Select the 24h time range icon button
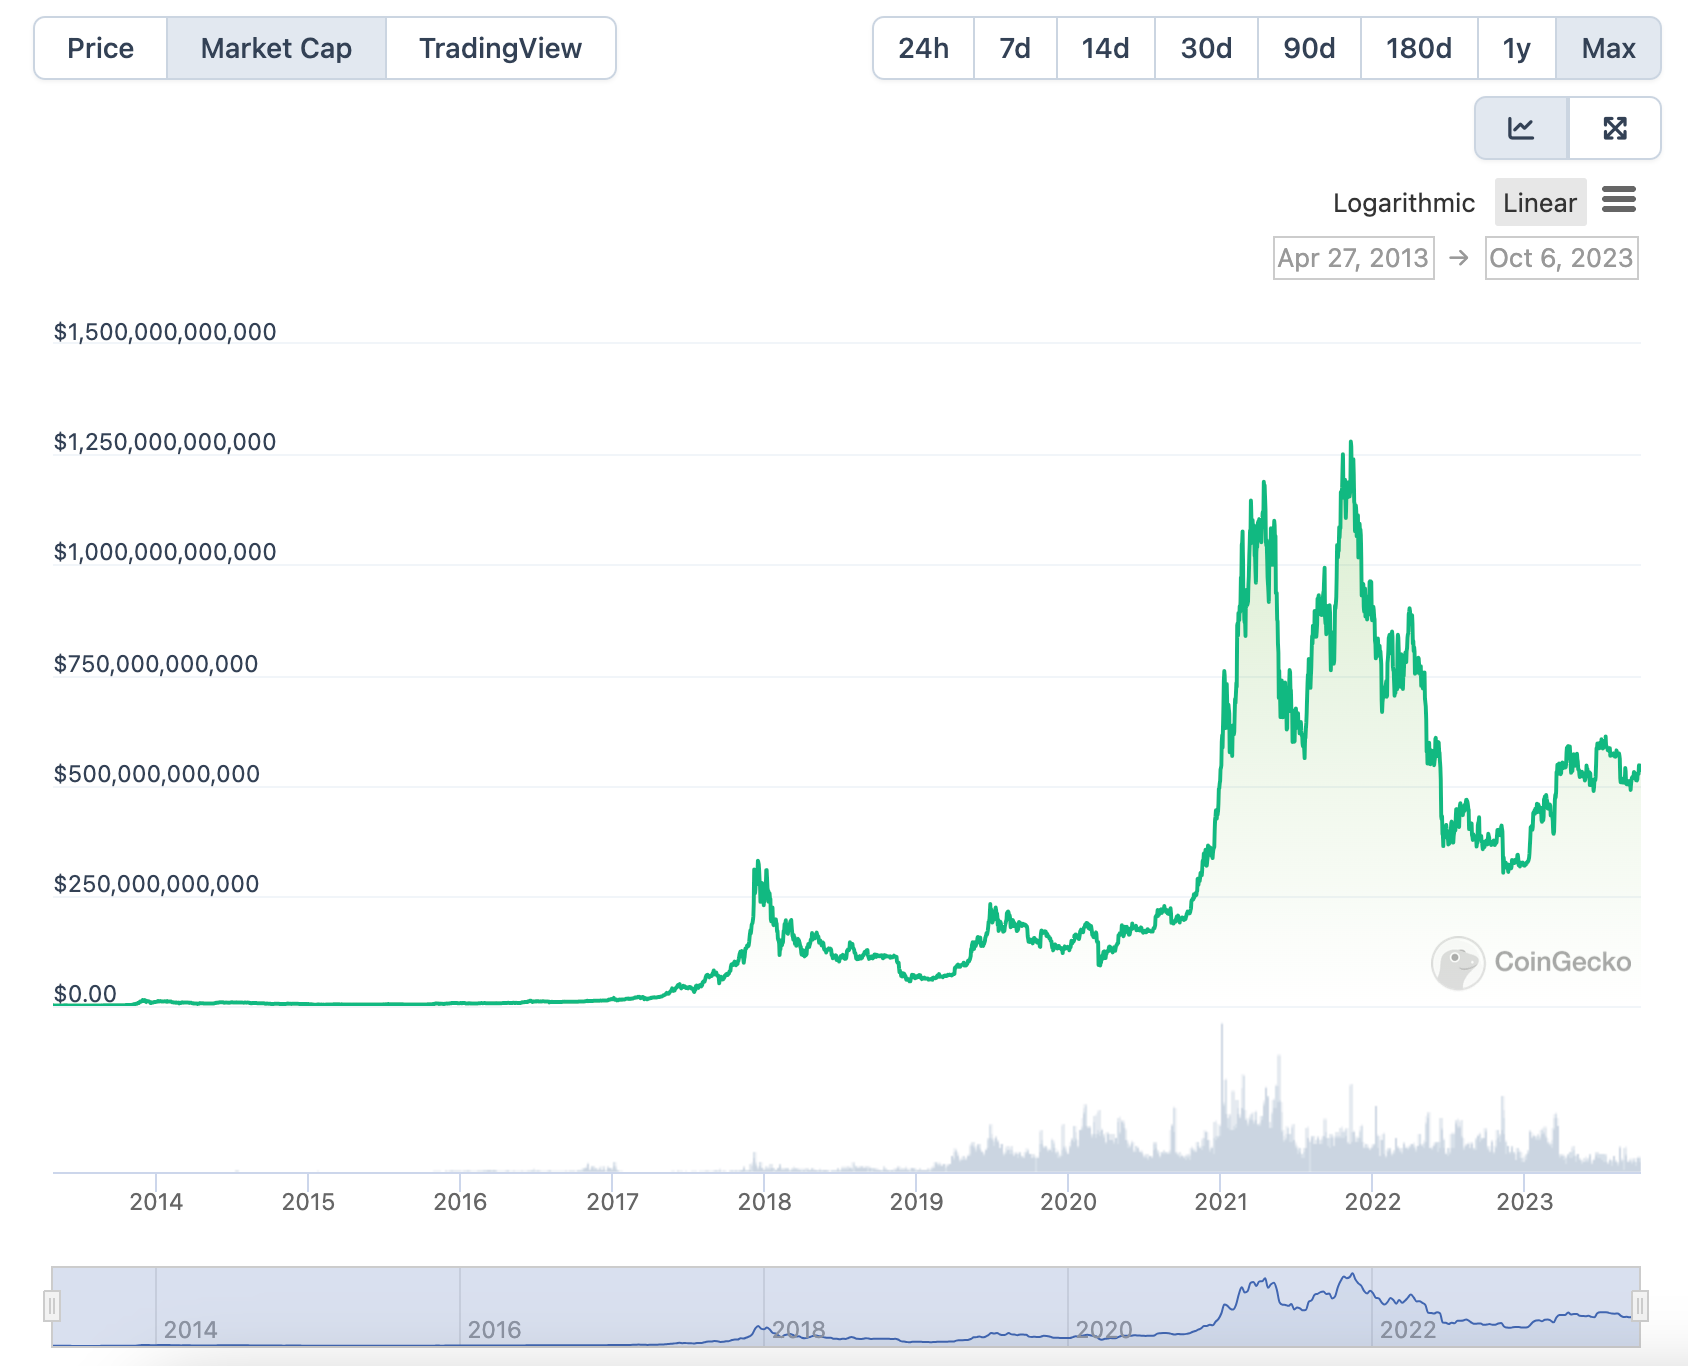Screen dimensions: 1688x1366 pyautogui.click(x=921, y=47)
